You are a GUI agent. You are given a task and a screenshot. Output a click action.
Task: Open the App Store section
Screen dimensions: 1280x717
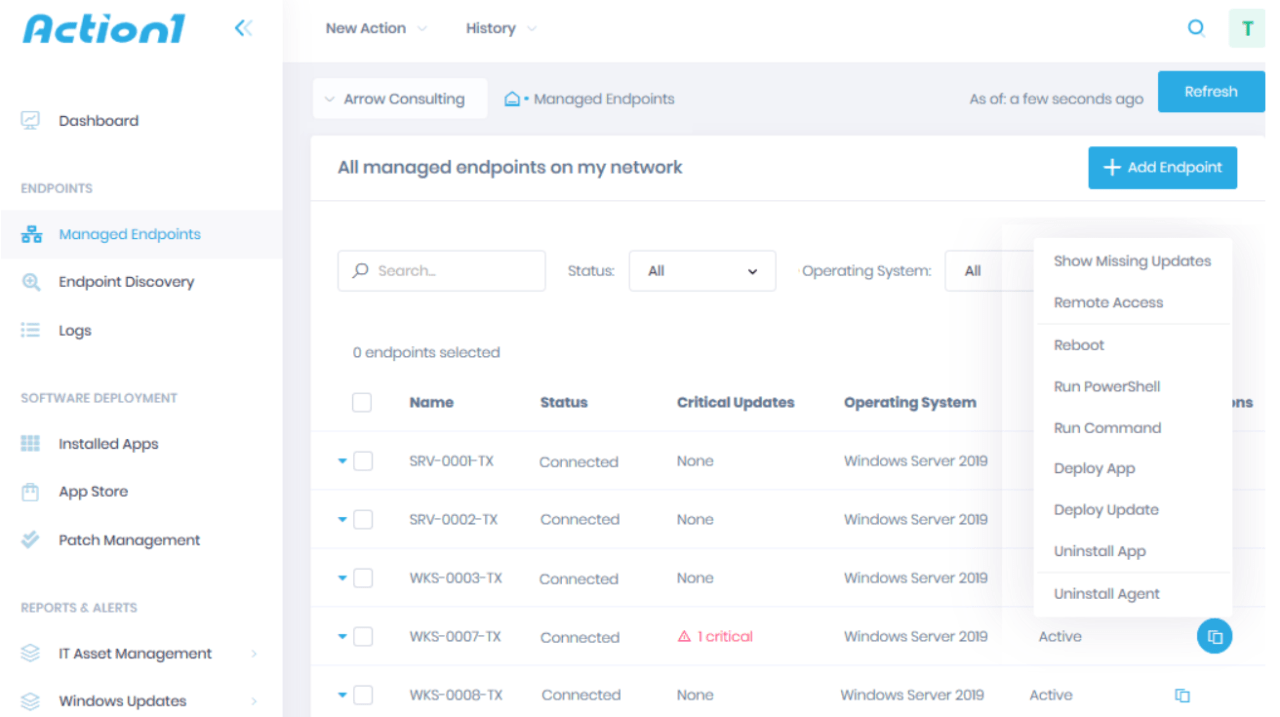pos(93,492)
